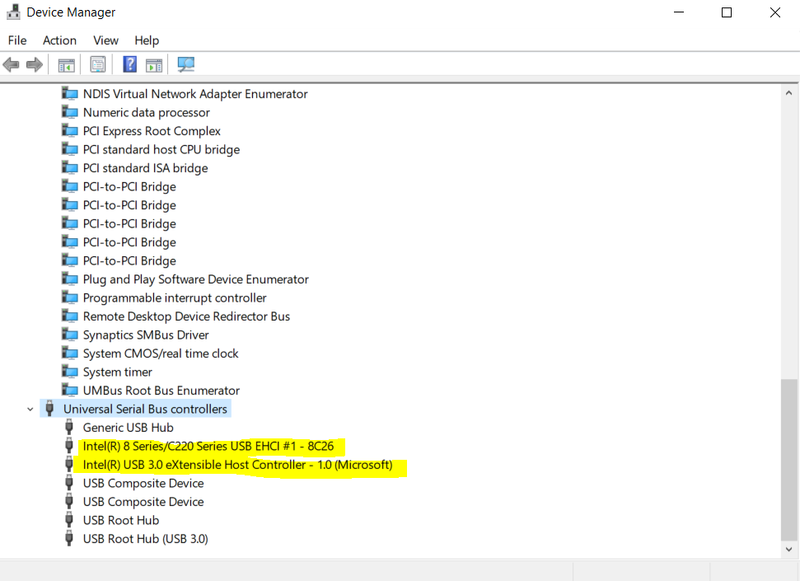Click Show/Hide Action Pane toolbar icon
The image size is (800, 581).
(x=154, y=65)
